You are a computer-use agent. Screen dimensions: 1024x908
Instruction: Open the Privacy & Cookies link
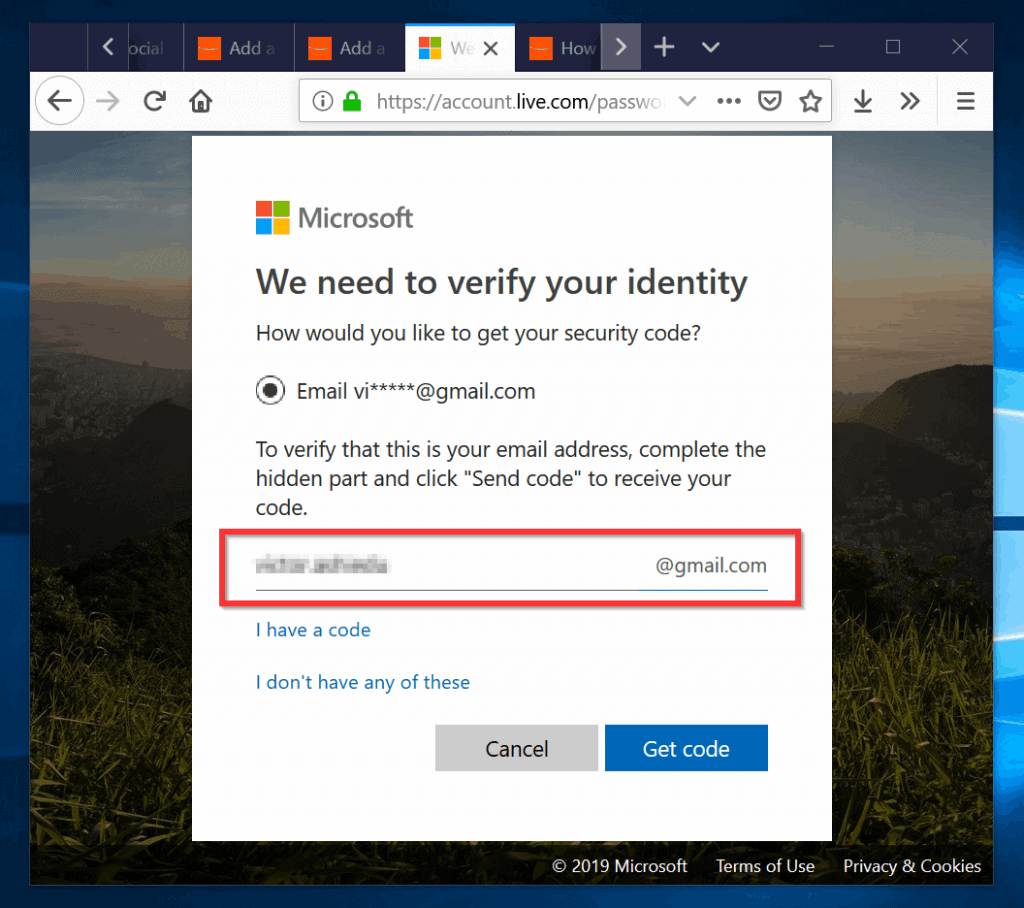coord(912,866)
